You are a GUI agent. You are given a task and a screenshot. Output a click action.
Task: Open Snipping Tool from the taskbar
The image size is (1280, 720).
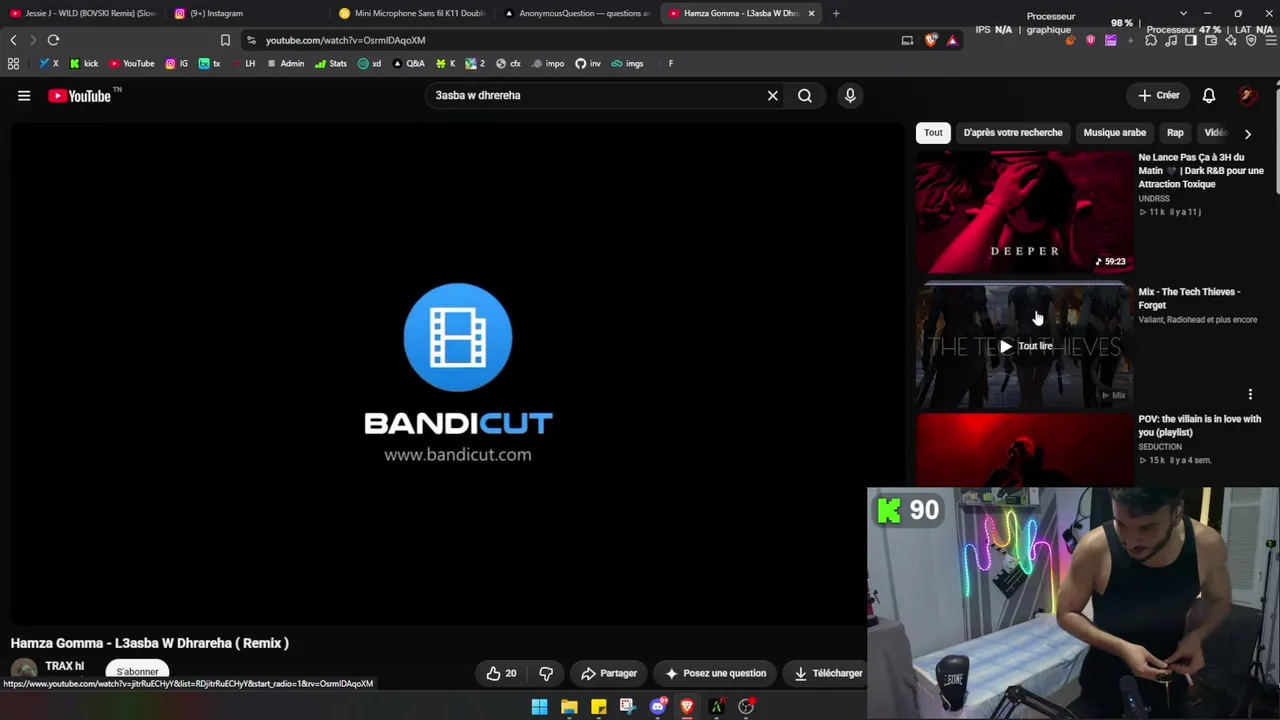pos(627,707)
